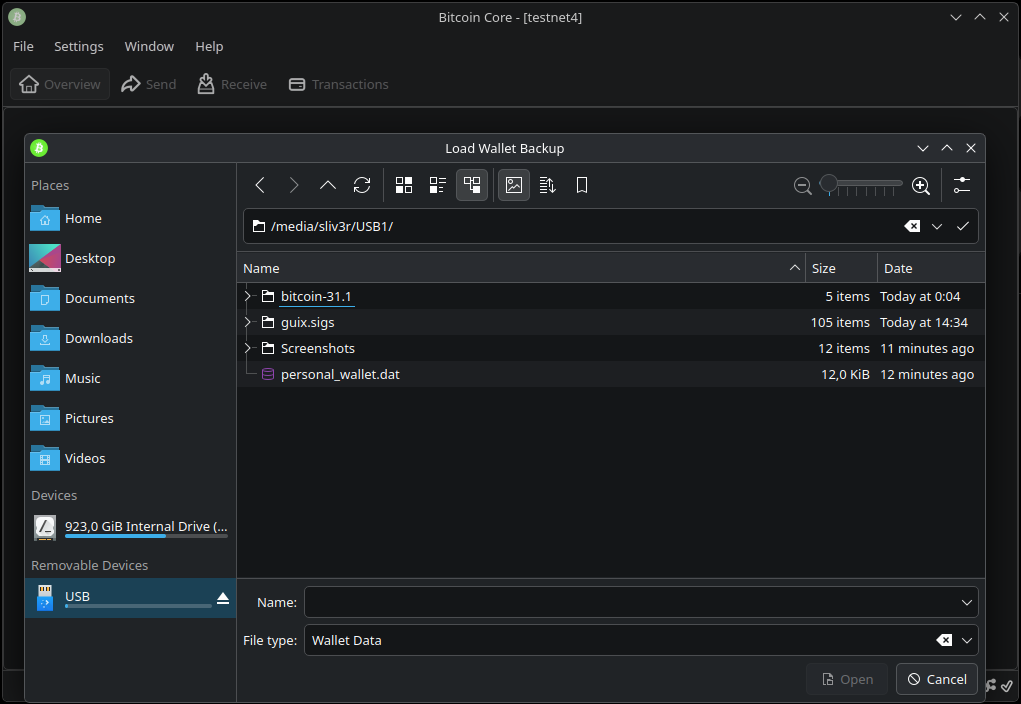This screenshot has height=704, width=1021.
Task: Select the guix.sigs folder row
Action: click(611, 322)
